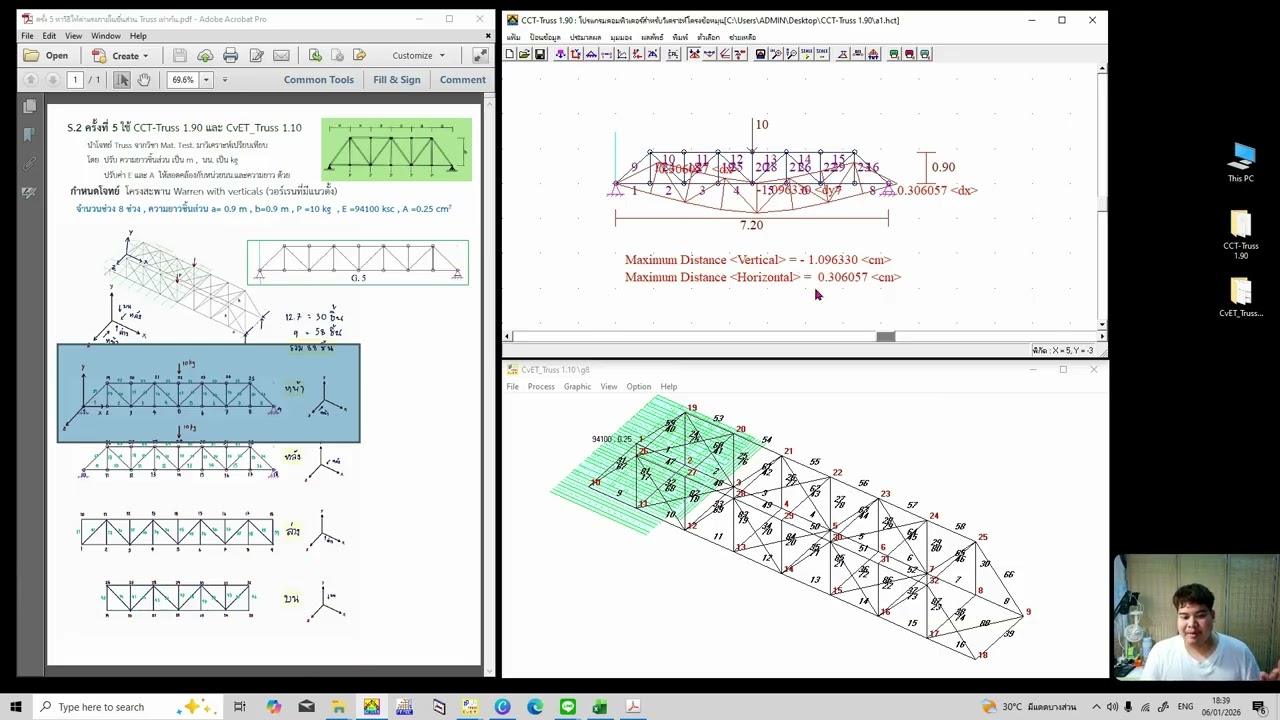Click the first green display icon in CCT-Truss
Viewport: 1280px width, 720px height.
[894, 54]
